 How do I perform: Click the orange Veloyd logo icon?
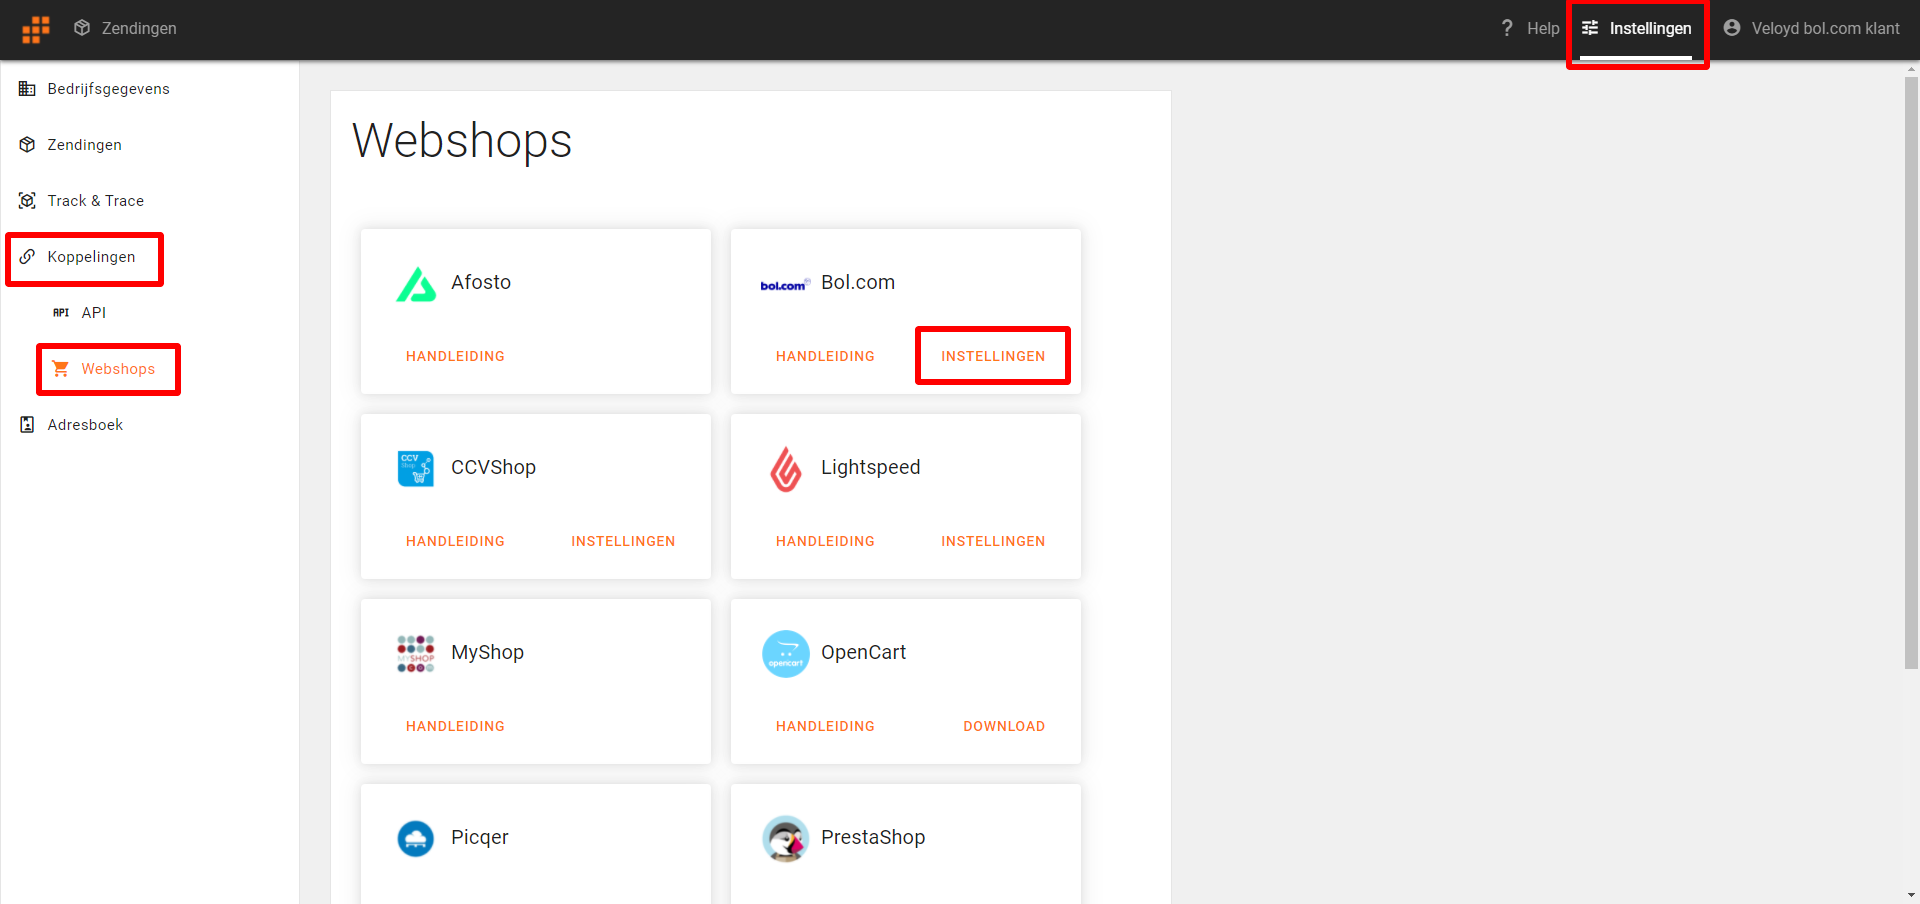36,29
